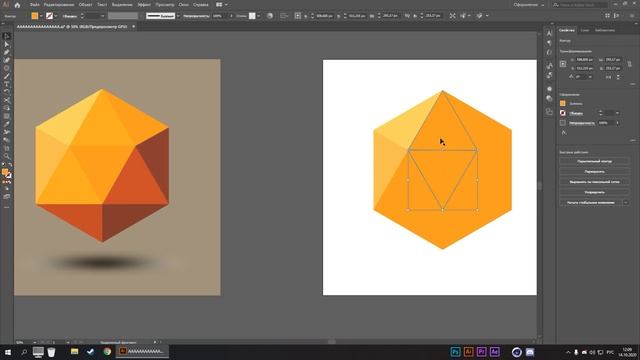Select the Selection tool (black arrow)
The image size is (640, 360).
(x=7, y=37)
